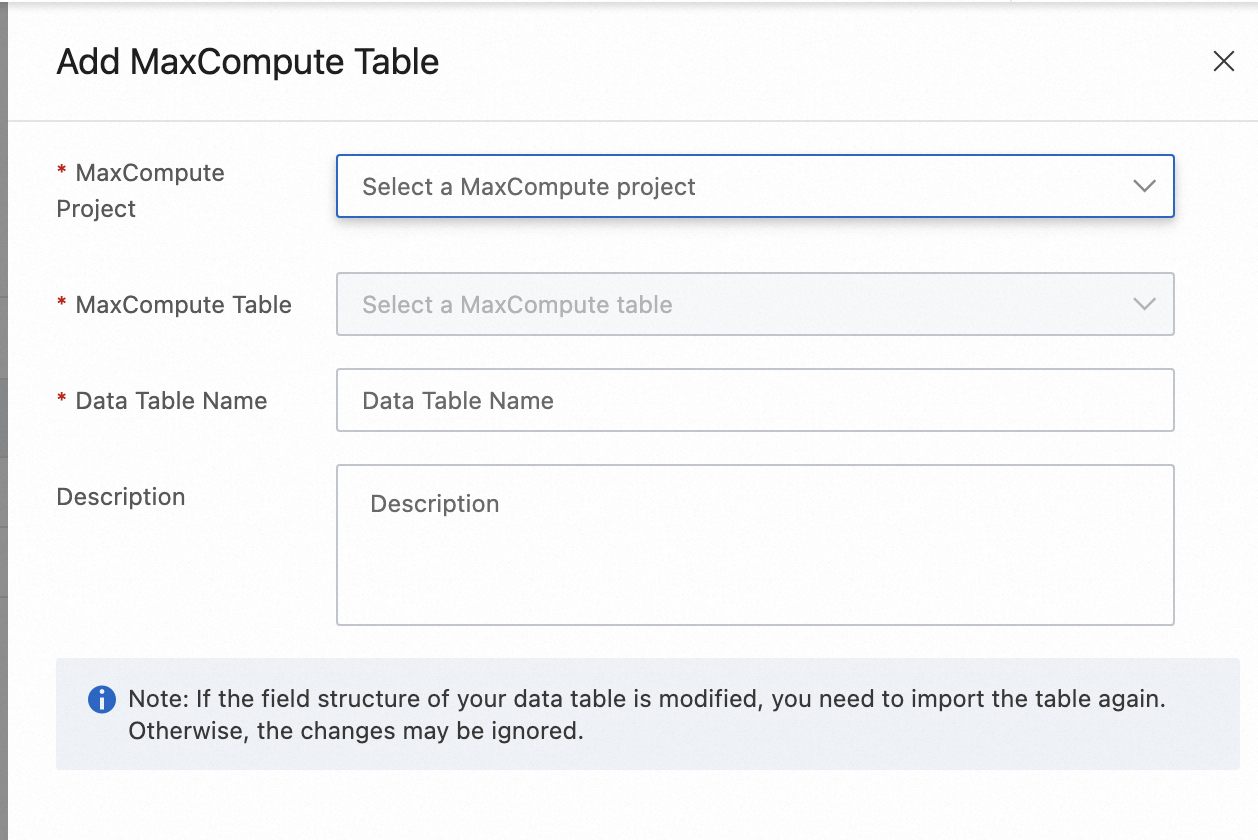Focus the Data Table Name input field
The width and height of the screenshot is (1258, 840).
pyautogui.click(x=754, y=400)
